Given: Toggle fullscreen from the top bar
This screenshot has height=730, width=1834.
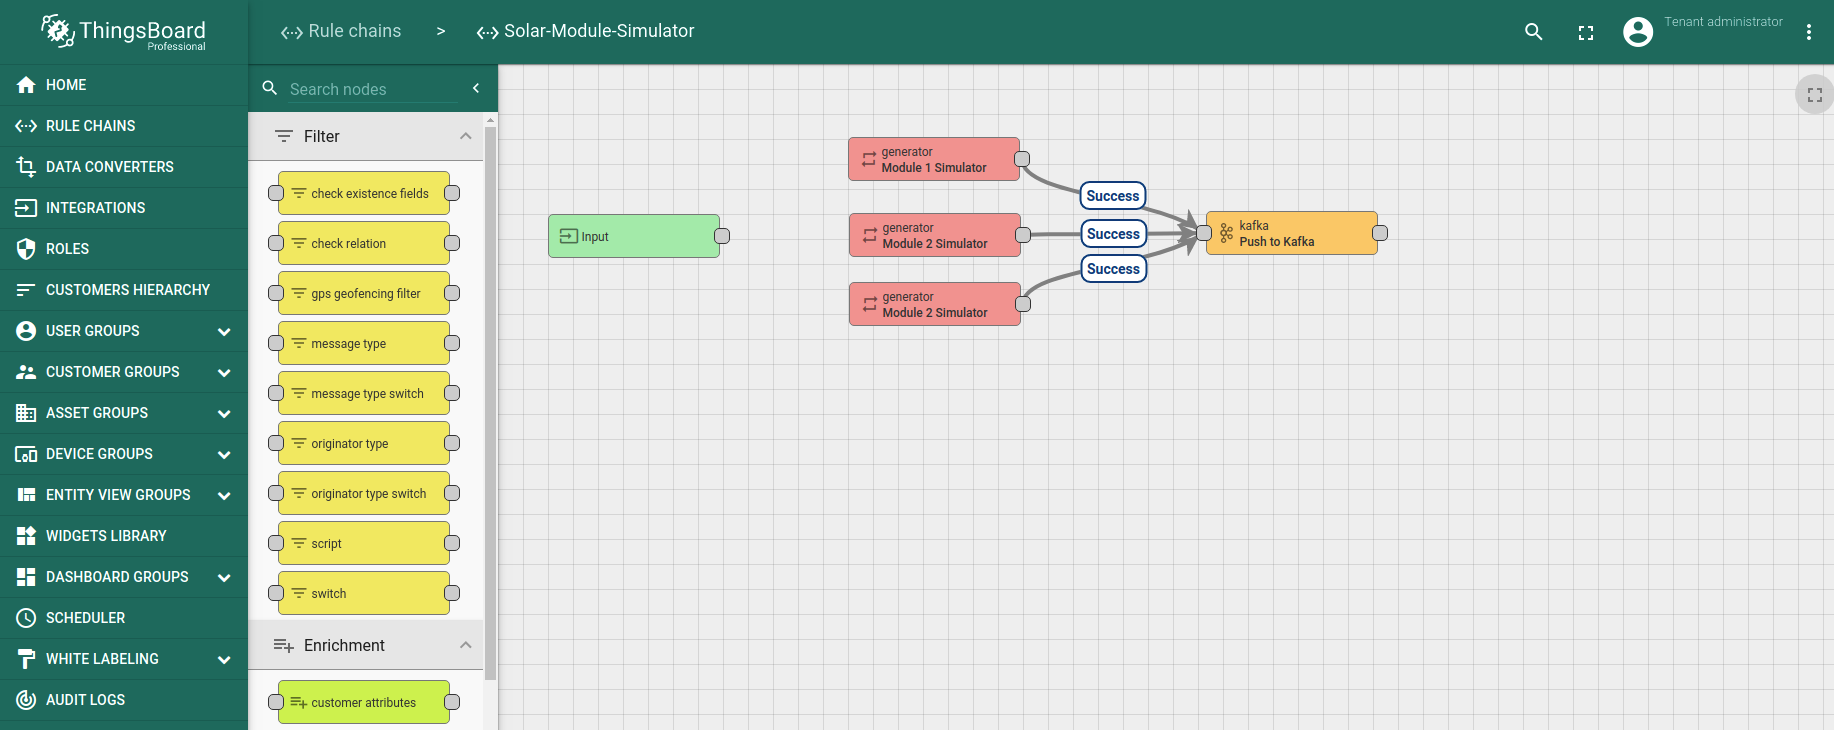Looking at the screenshot, I should [1586, 33].
